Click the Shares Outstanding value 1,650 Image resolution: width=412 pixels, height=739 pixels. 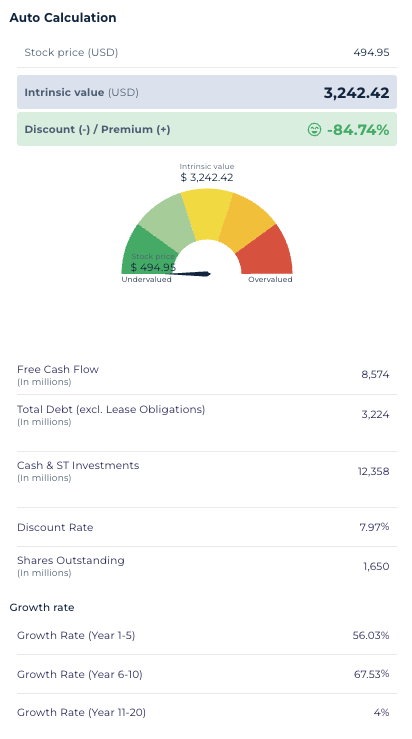coord(376,567)
